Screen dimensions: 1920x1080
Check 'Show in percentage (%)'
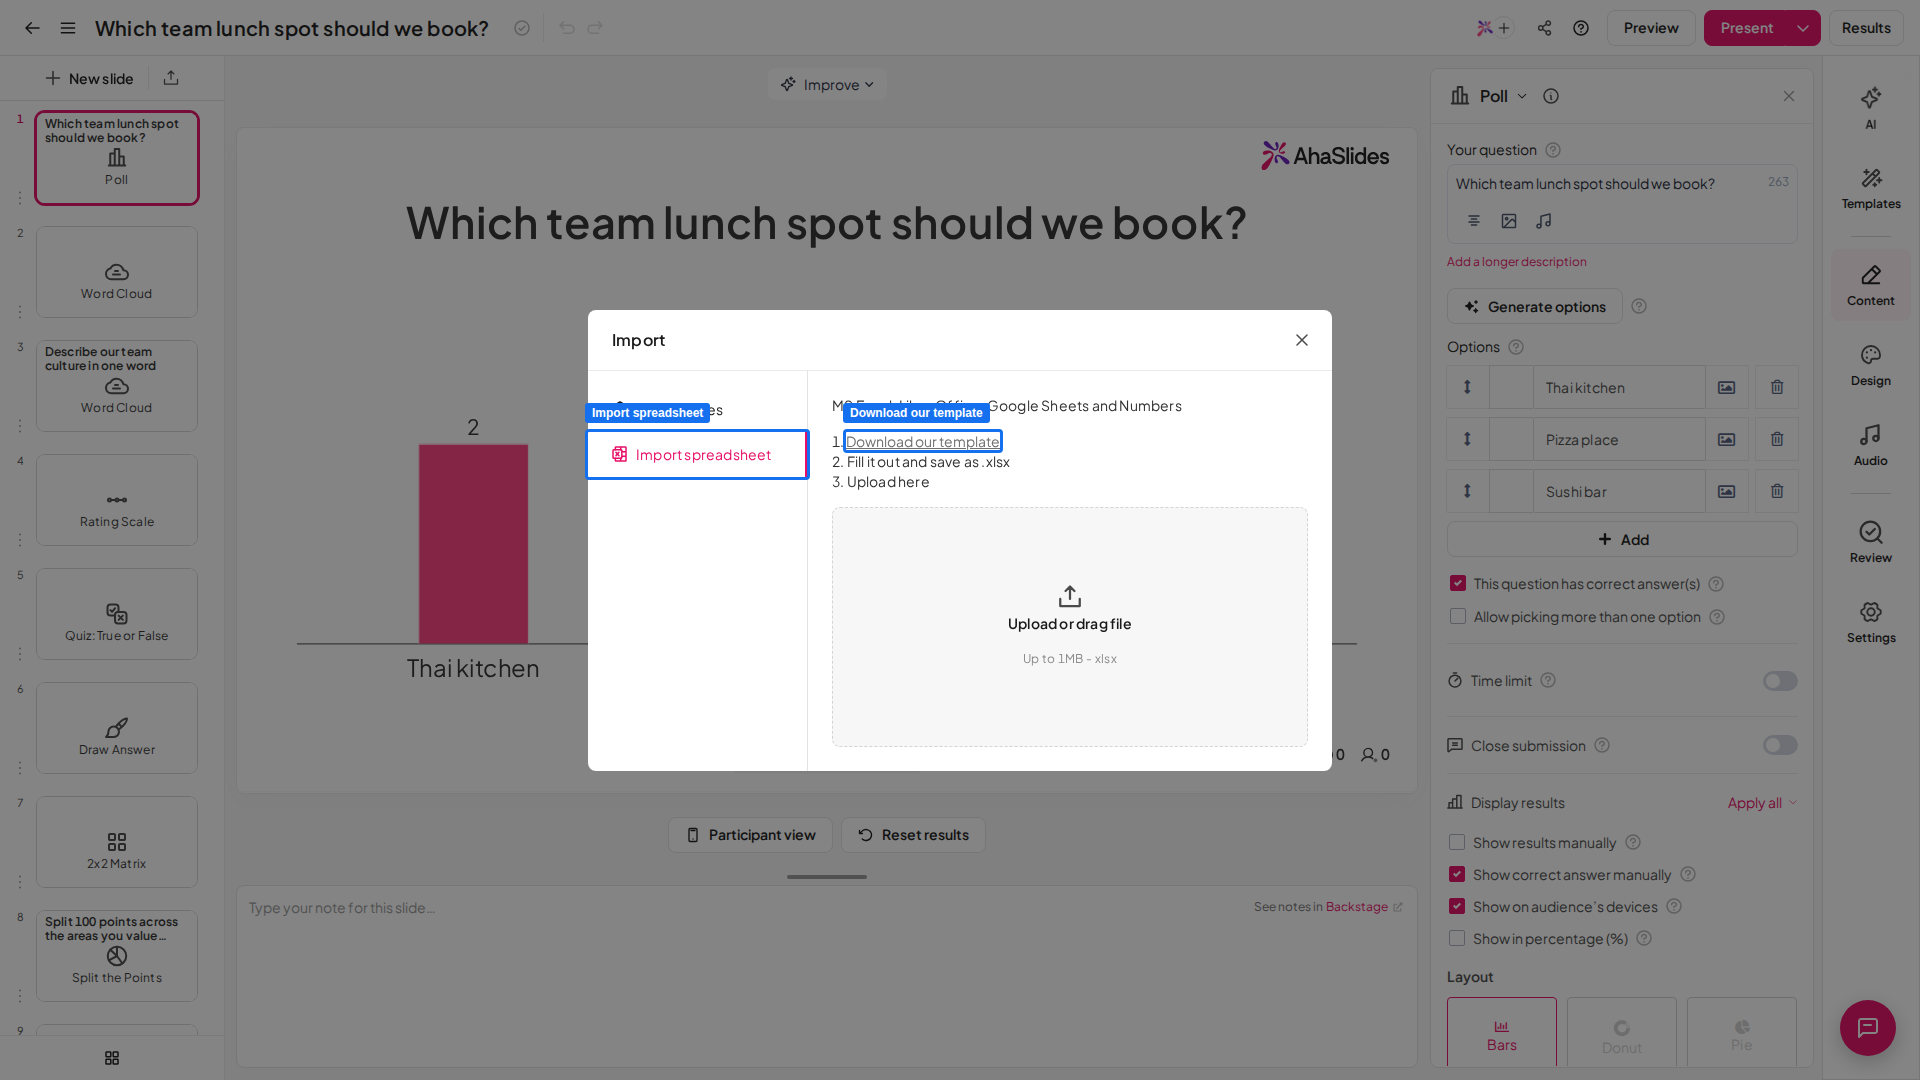(x=1457, y=938)
